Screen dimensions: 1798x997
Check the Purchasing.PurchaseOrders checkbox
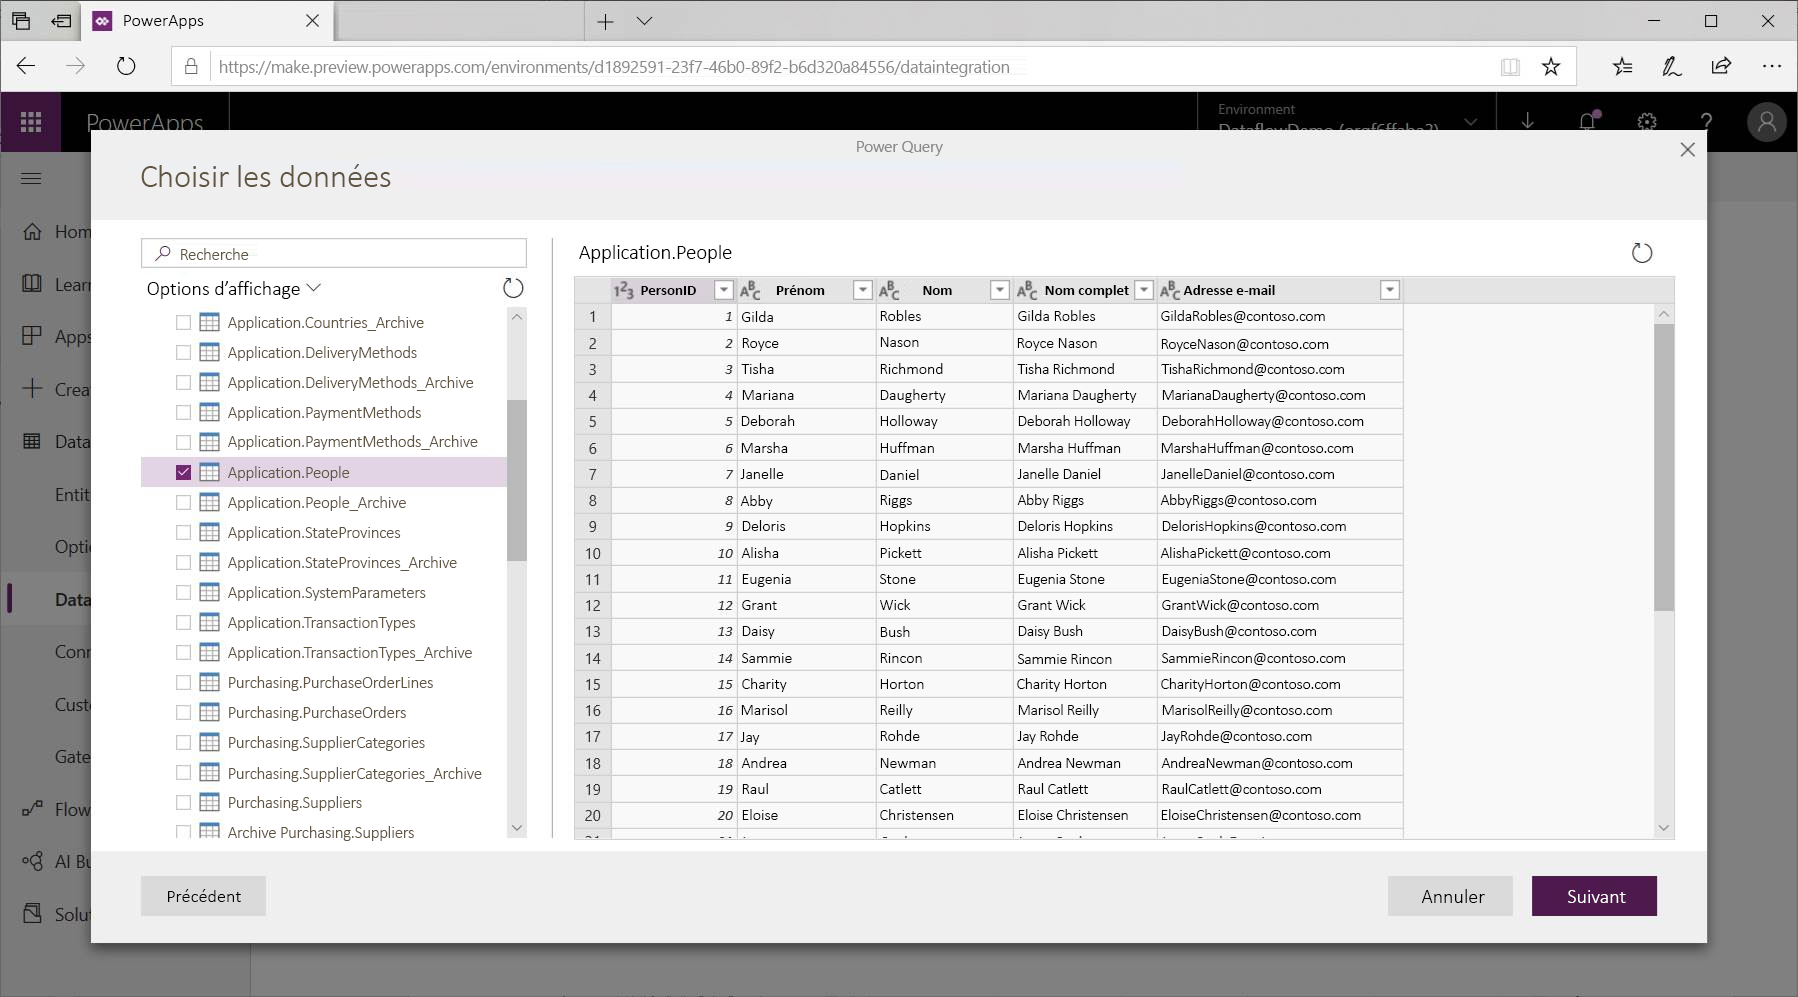pos(183,712)
